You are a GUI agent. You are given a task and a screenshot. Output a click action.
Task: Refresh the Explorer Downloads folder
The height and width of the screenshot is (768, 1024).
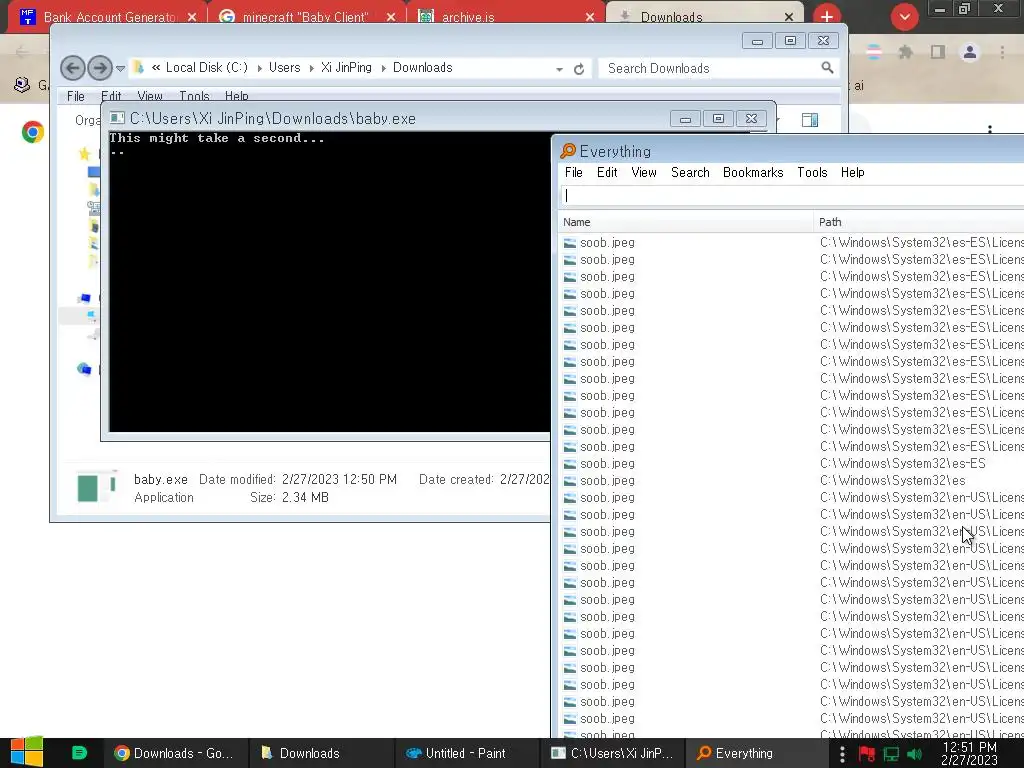point(579,69)
